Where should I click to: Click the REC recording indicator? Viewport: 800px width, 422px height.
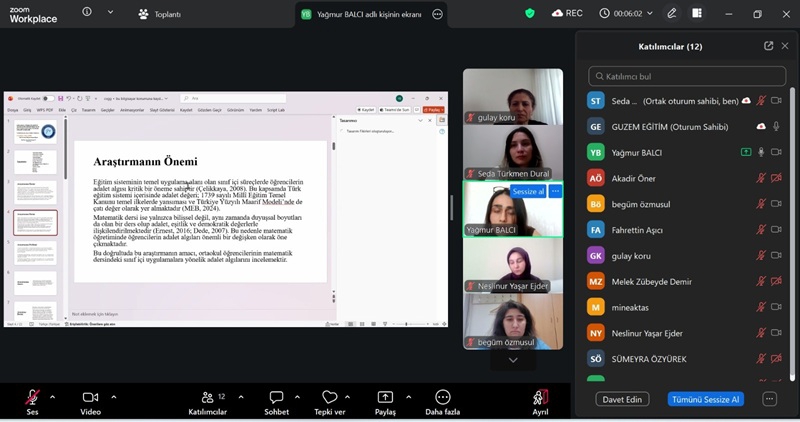click(567, 13)
